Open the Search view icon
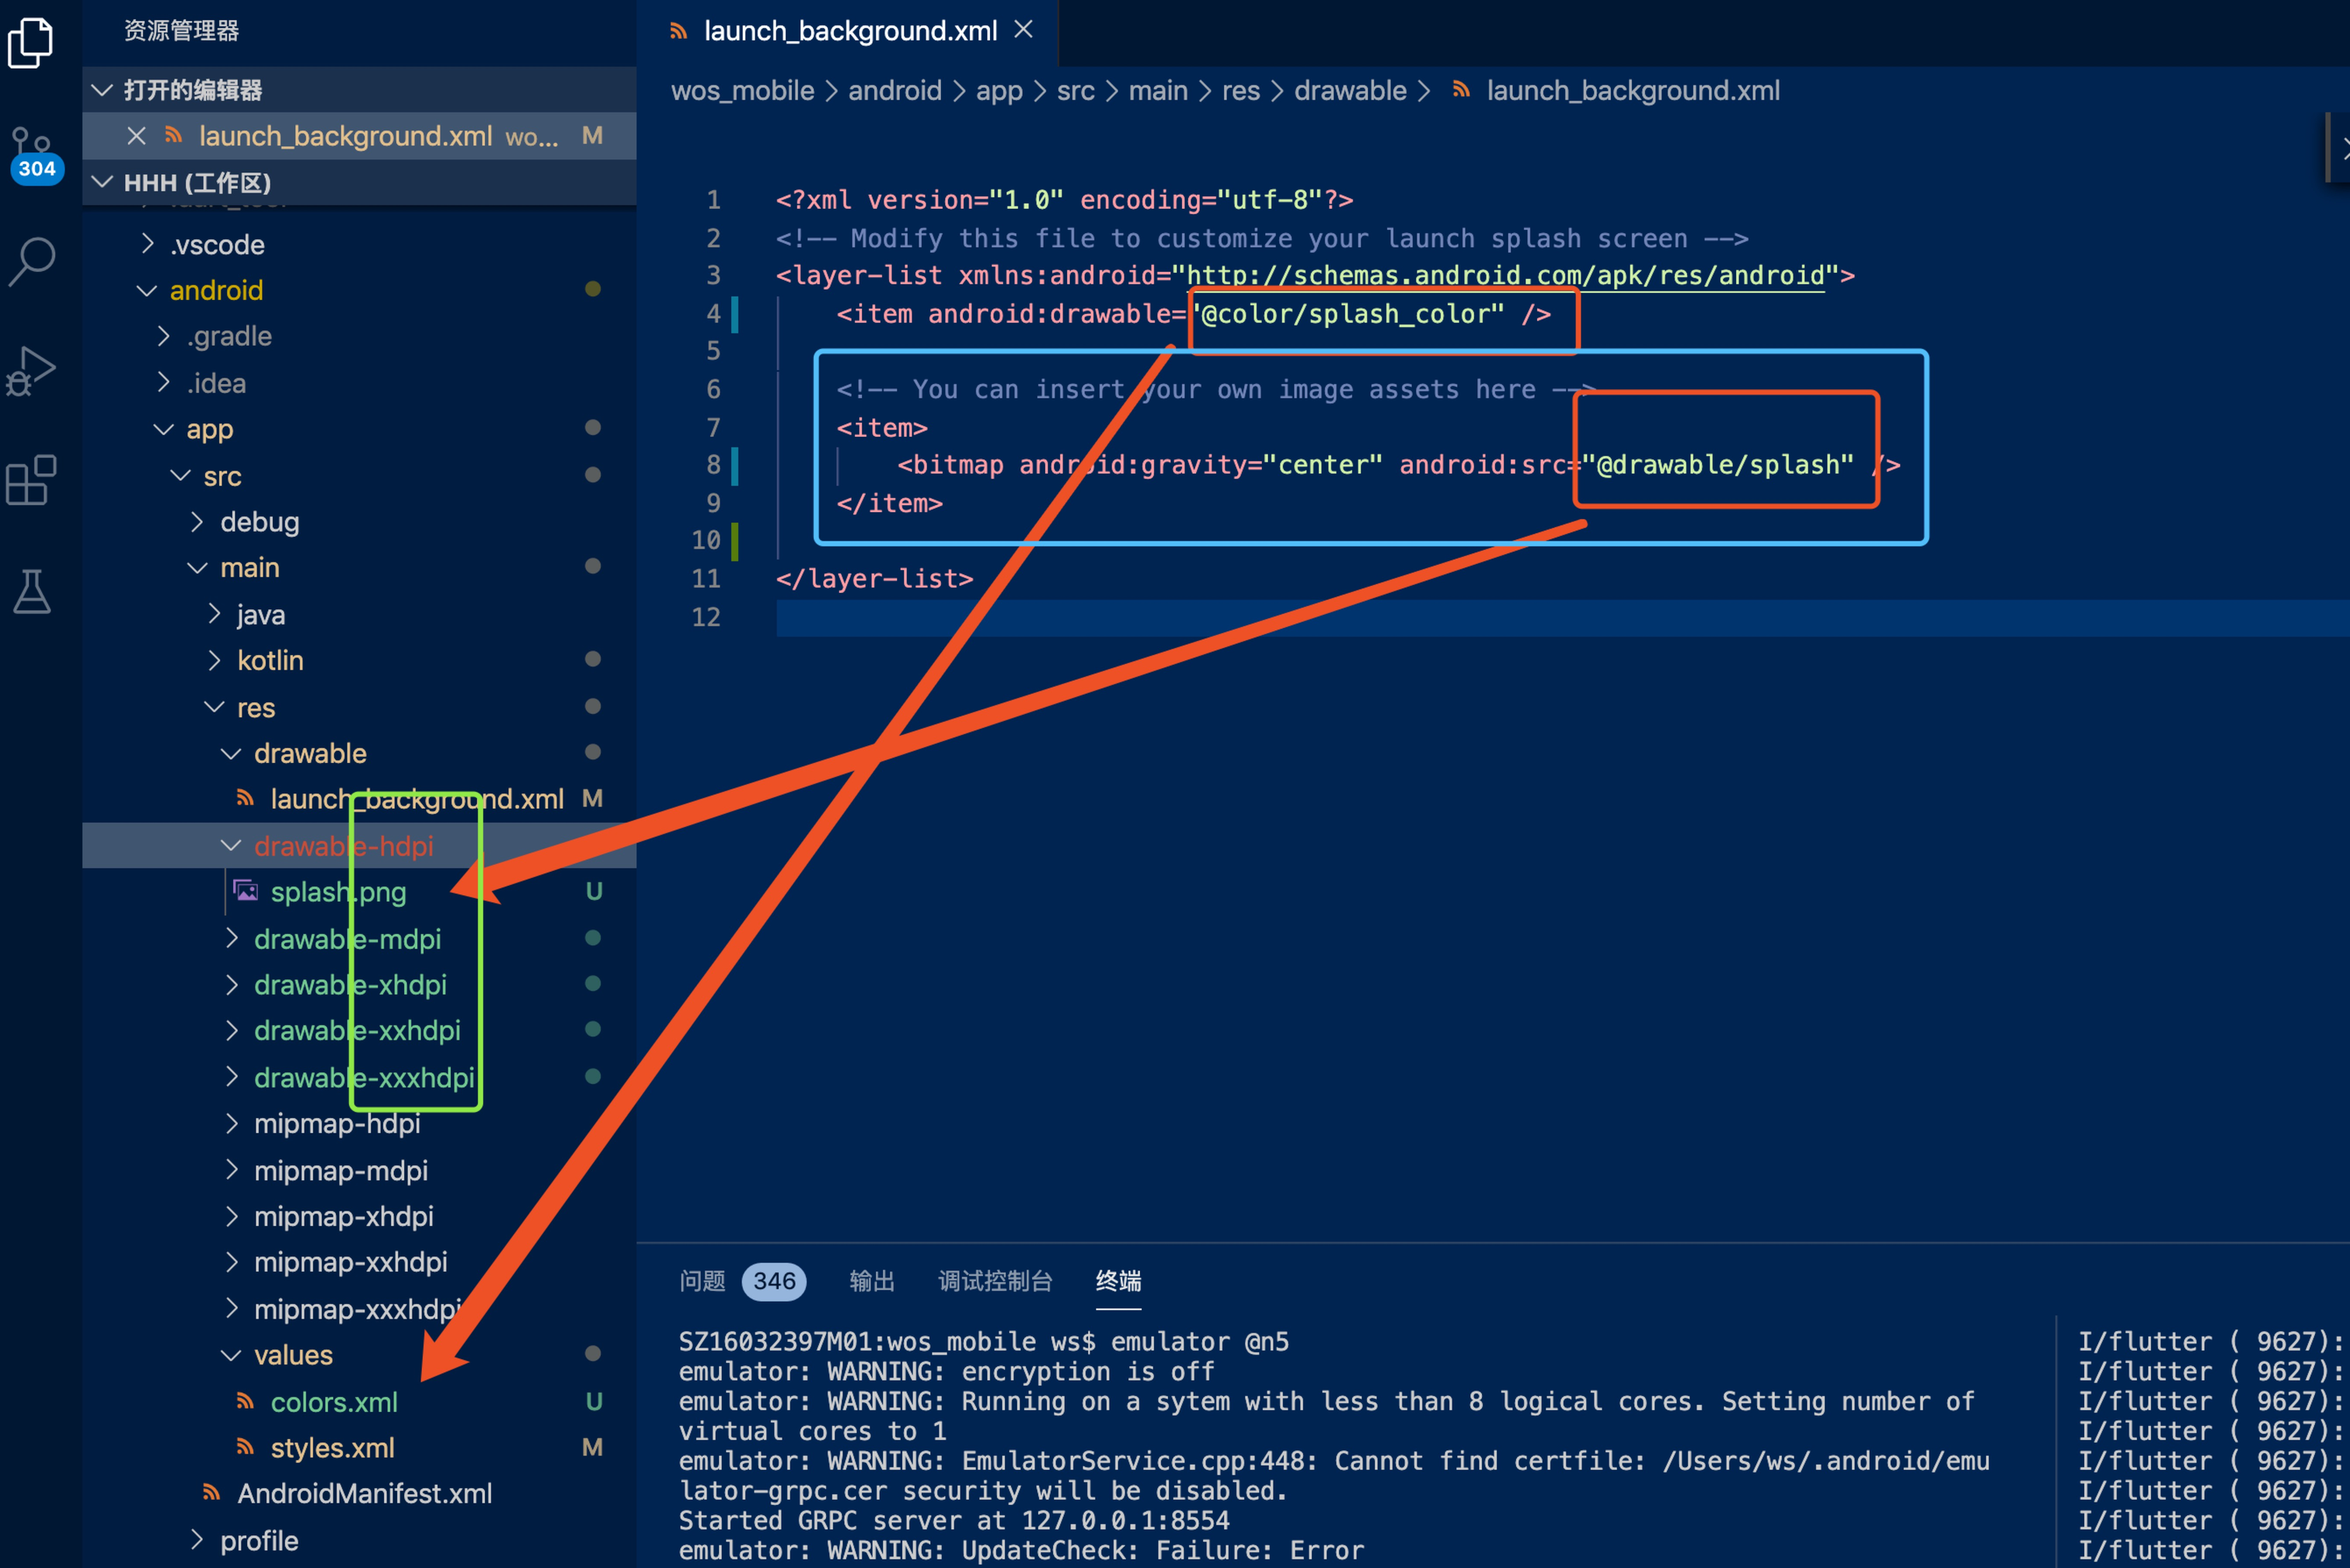The width and height of the screenshot is (2350, 1568). pos(32,260)
